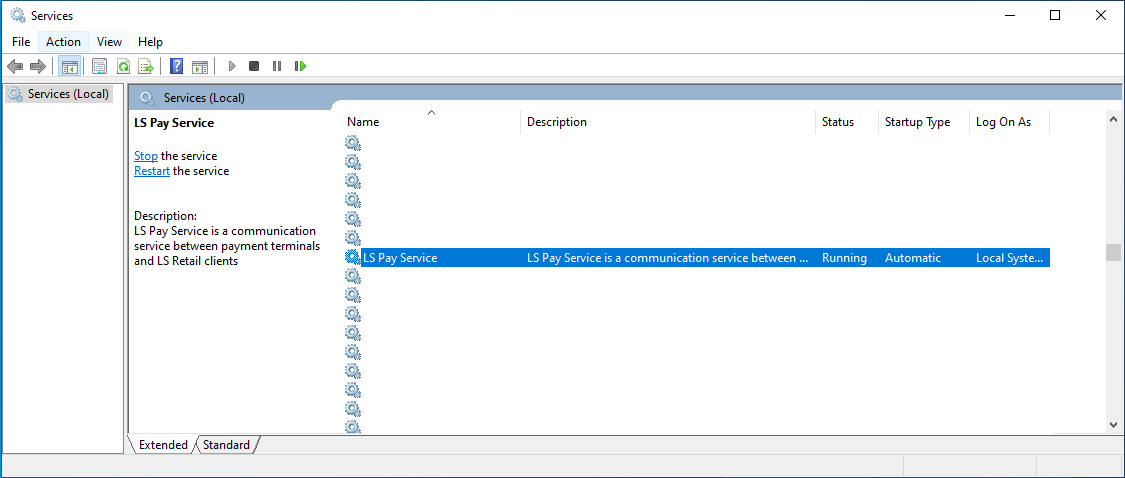This screenshot has height=478, width=1125.
Task: Click the Back arrow in toolbar
Action: click(x=14, y=67)
